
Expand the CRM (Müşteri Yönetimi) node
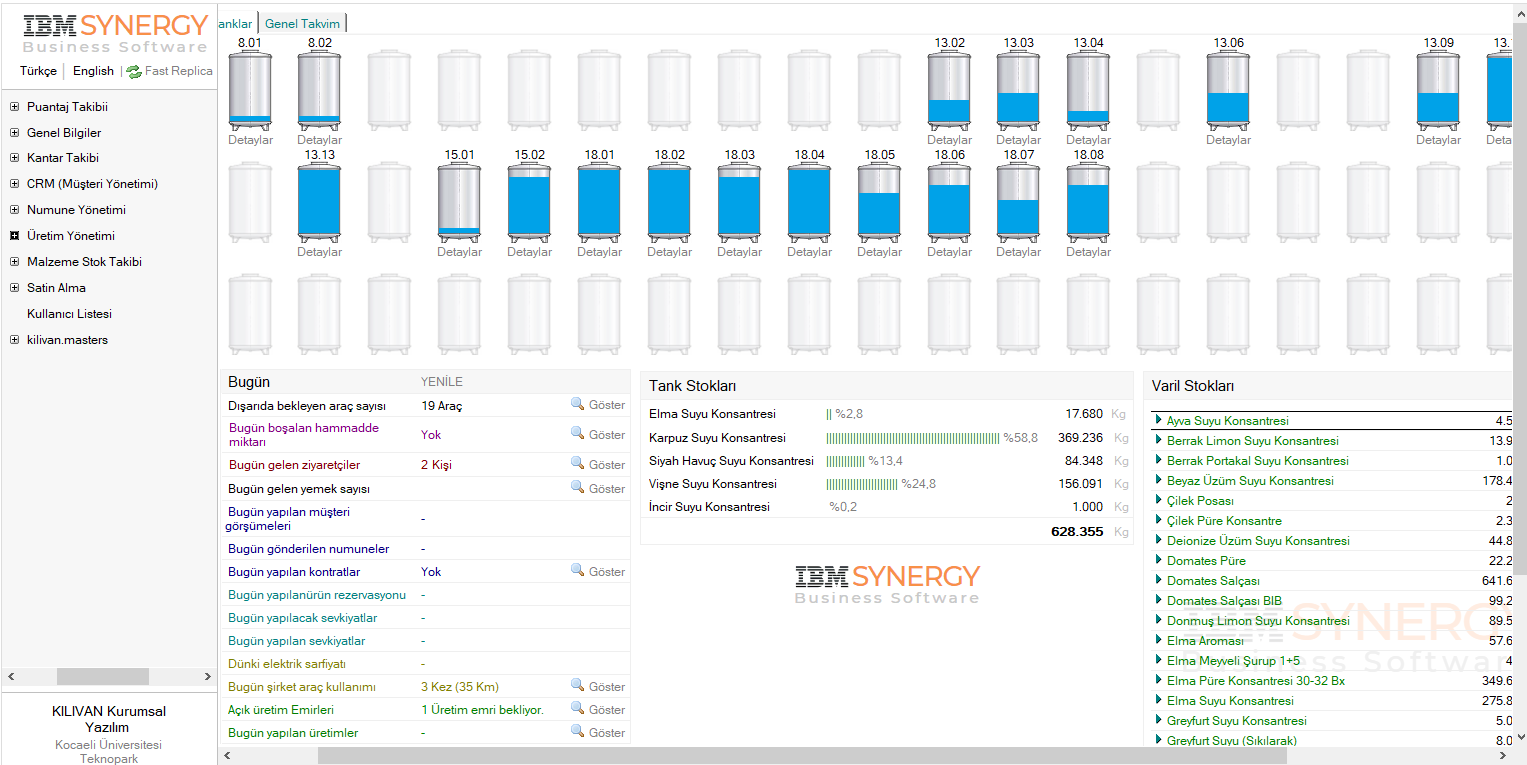click(14, 184)
